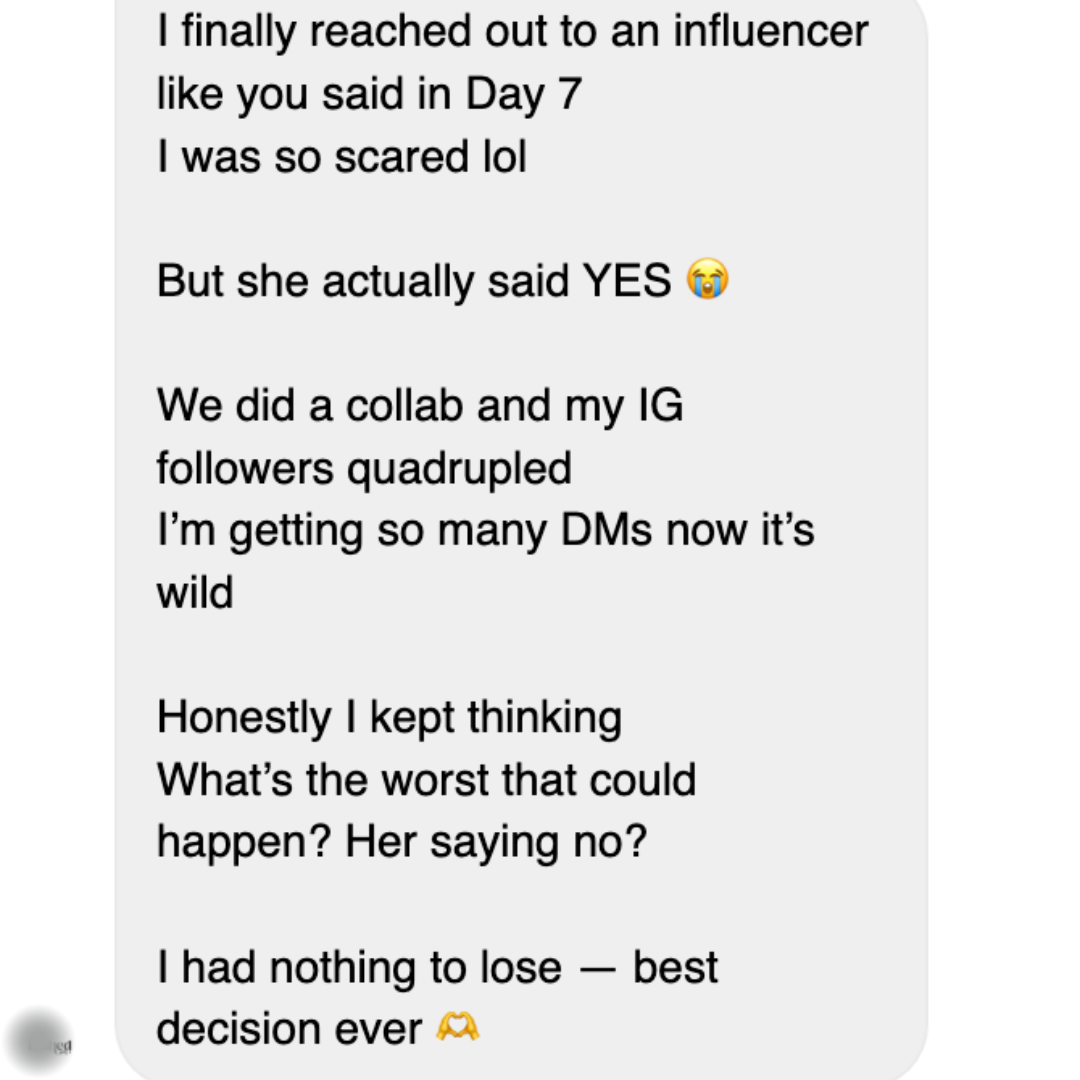Click the text 'like you said in Day 7'
The image size is (1080, 1080).
click(x=369, y=94)
